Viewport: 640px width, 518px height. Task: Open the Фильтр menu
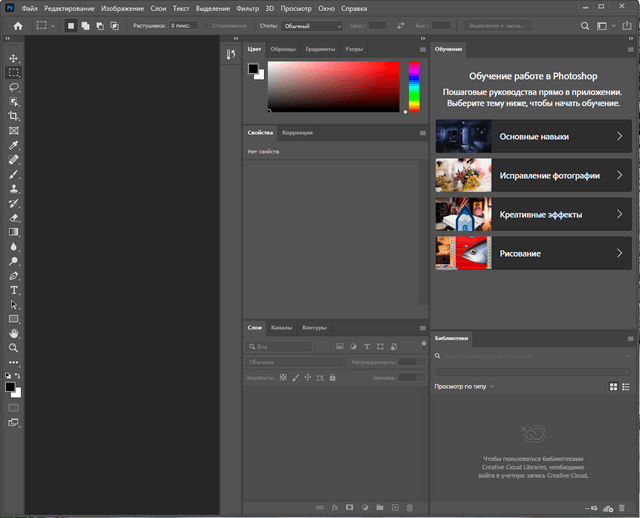coord(247,8)
